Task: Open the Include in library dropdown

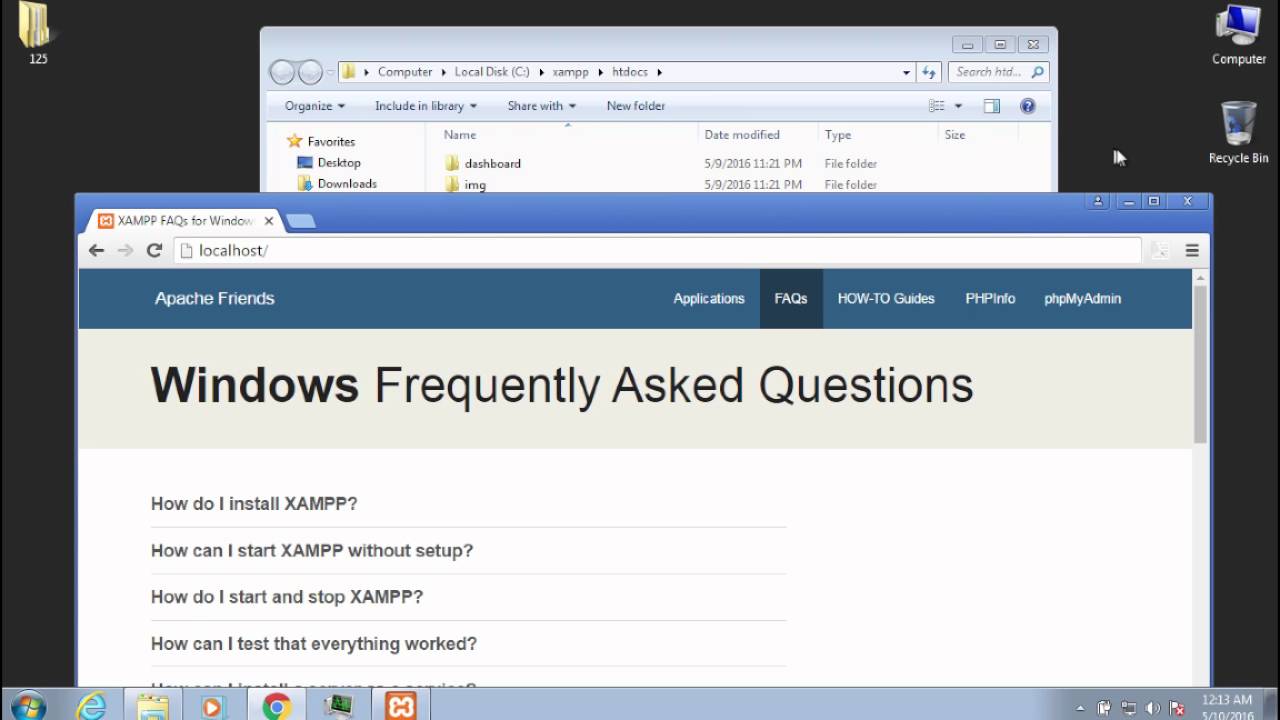Action: [426, 106]
